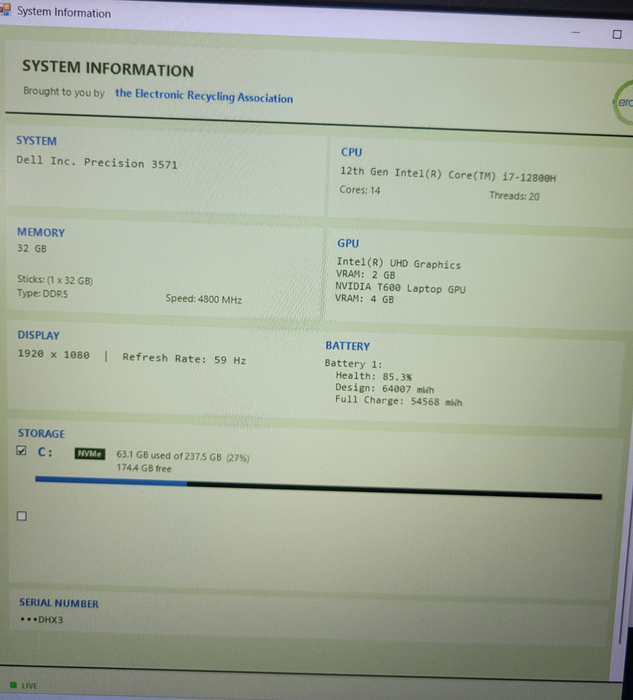Select the CPU name '12th Gen Intel(R) Core(TM) i7-12800H'
The image size is (633, 700).
448,175
